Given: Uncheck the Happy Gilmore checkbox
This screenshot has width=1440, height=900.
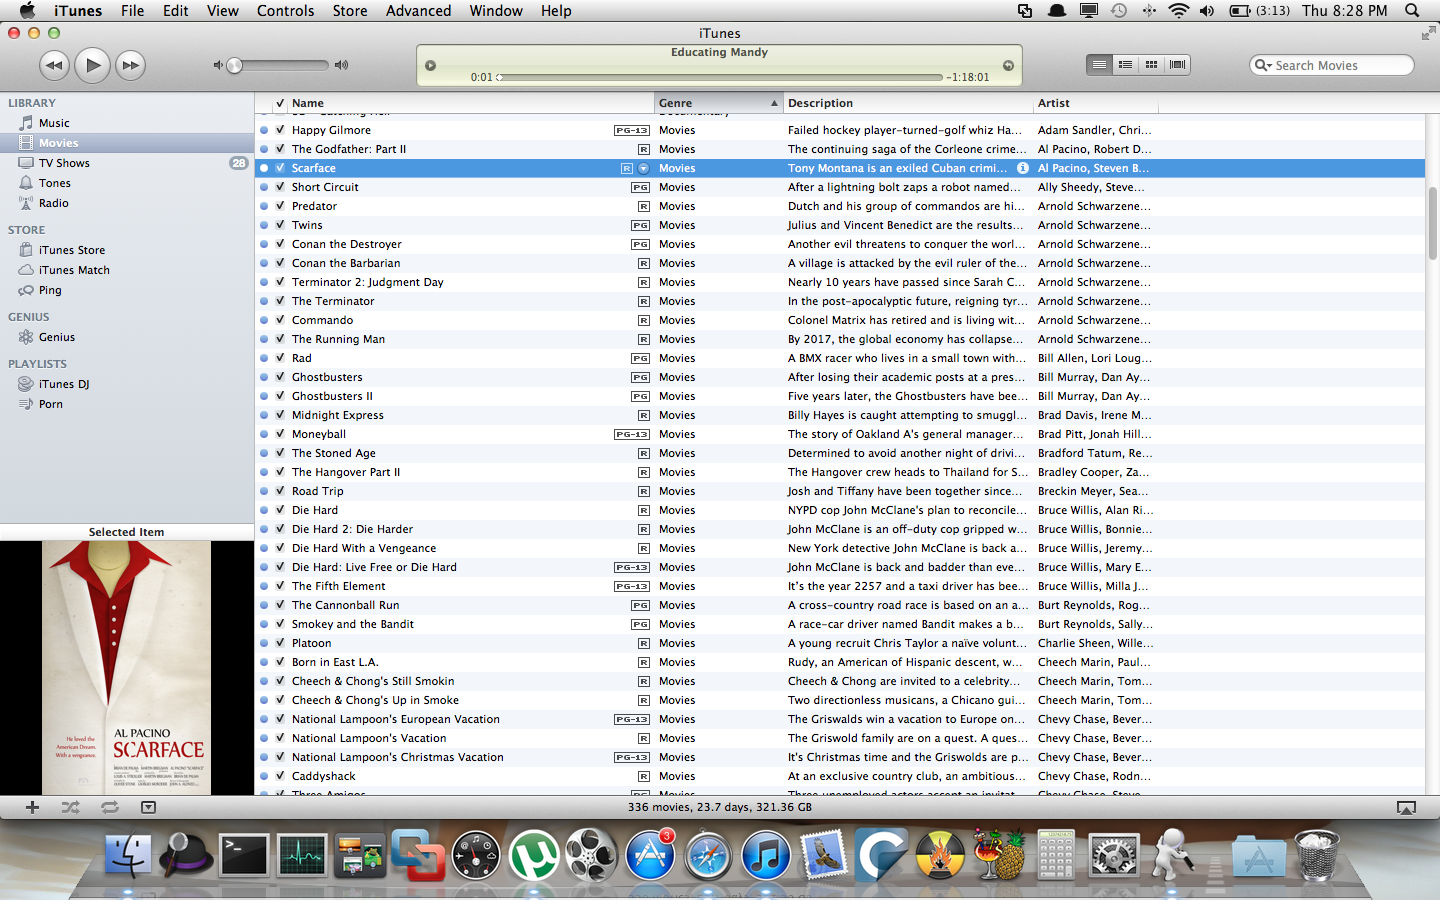Looking at the screenshot, I should (x=280, y=130).
